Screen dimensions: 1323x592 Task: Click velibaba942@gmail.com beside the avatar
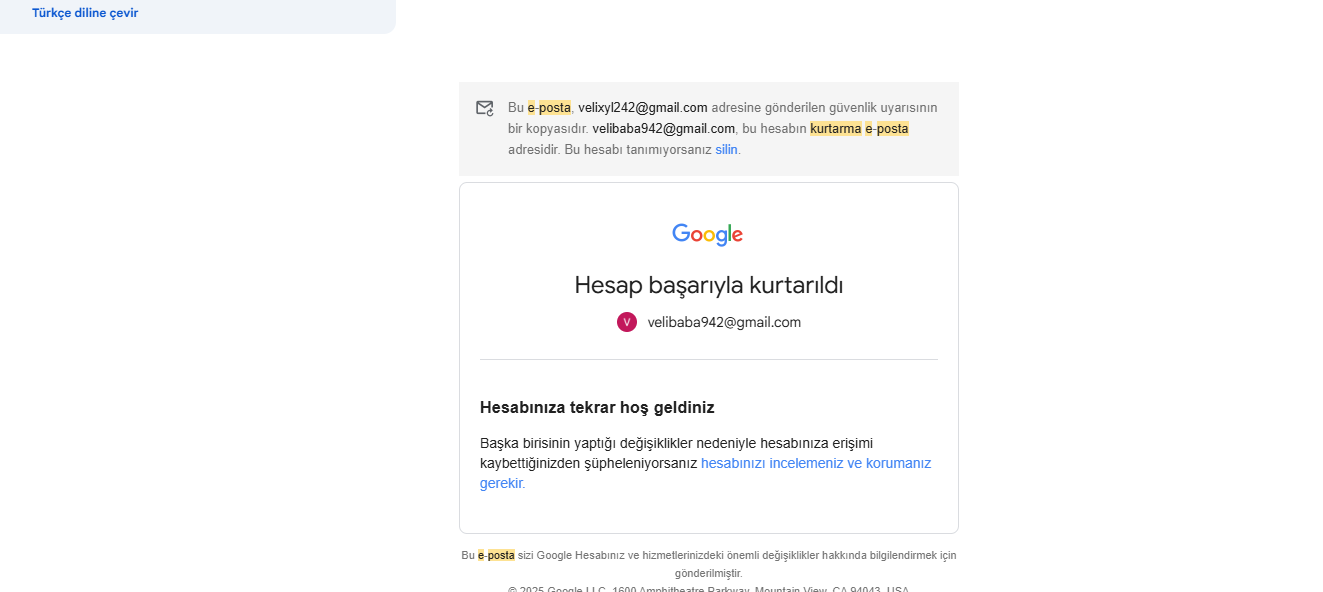[x=724, y=322]
